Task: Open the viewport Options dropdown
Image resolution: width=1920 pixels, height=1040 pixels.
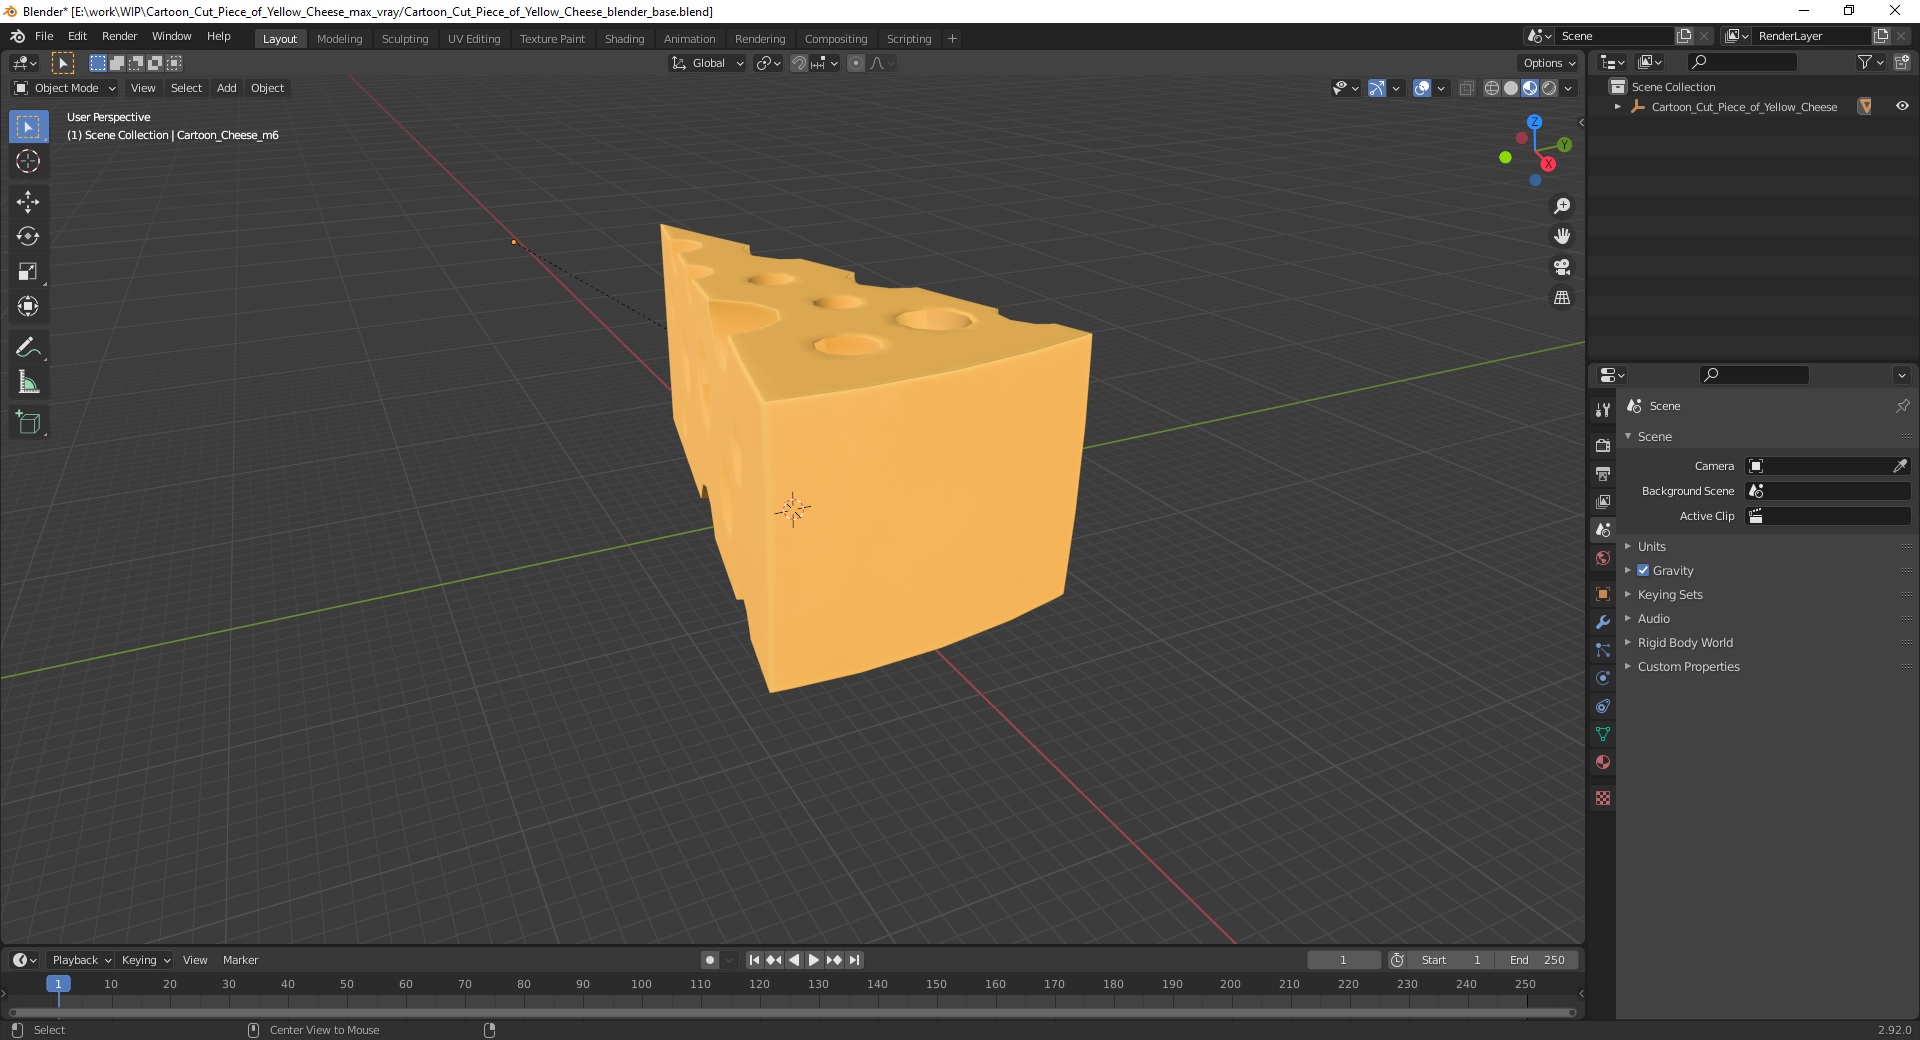Action: [1549, 63]
